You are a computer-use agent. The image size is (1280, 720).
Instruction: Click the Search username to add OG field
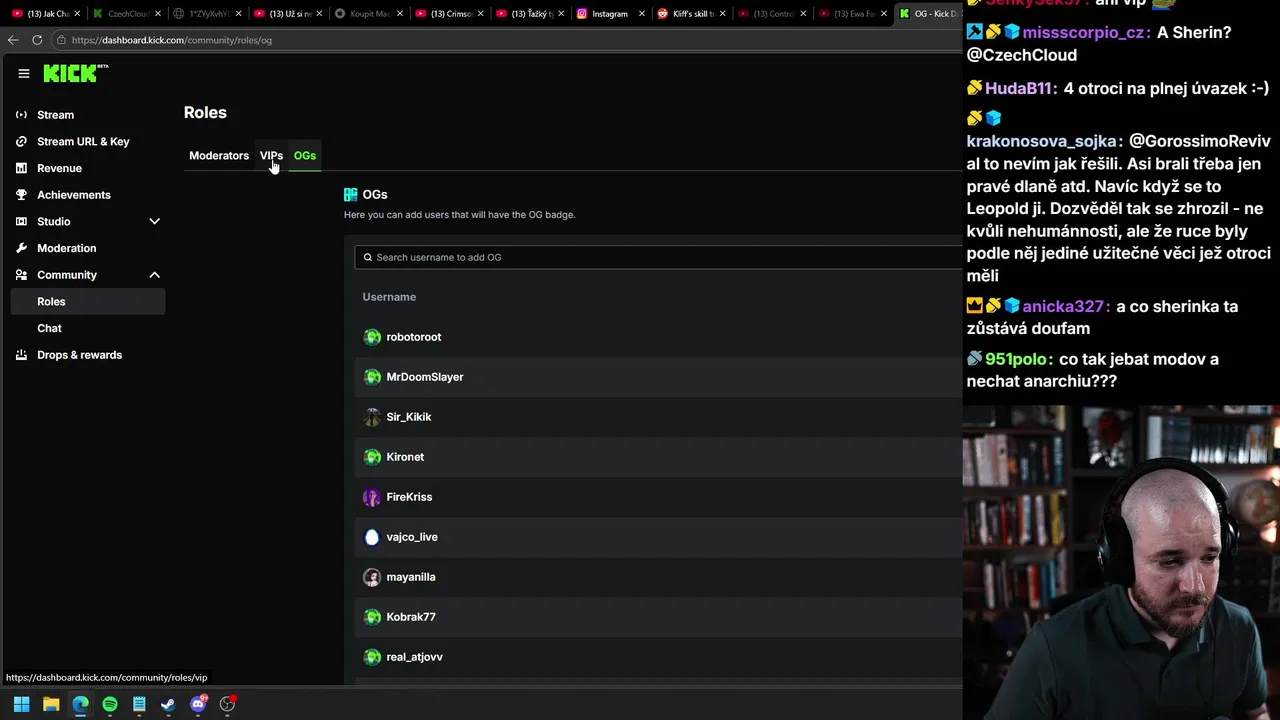coord(658,257)
